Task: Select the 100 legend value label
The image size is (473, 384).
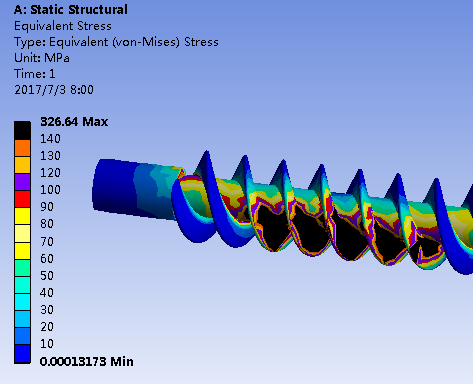Action: coord(50,190)
